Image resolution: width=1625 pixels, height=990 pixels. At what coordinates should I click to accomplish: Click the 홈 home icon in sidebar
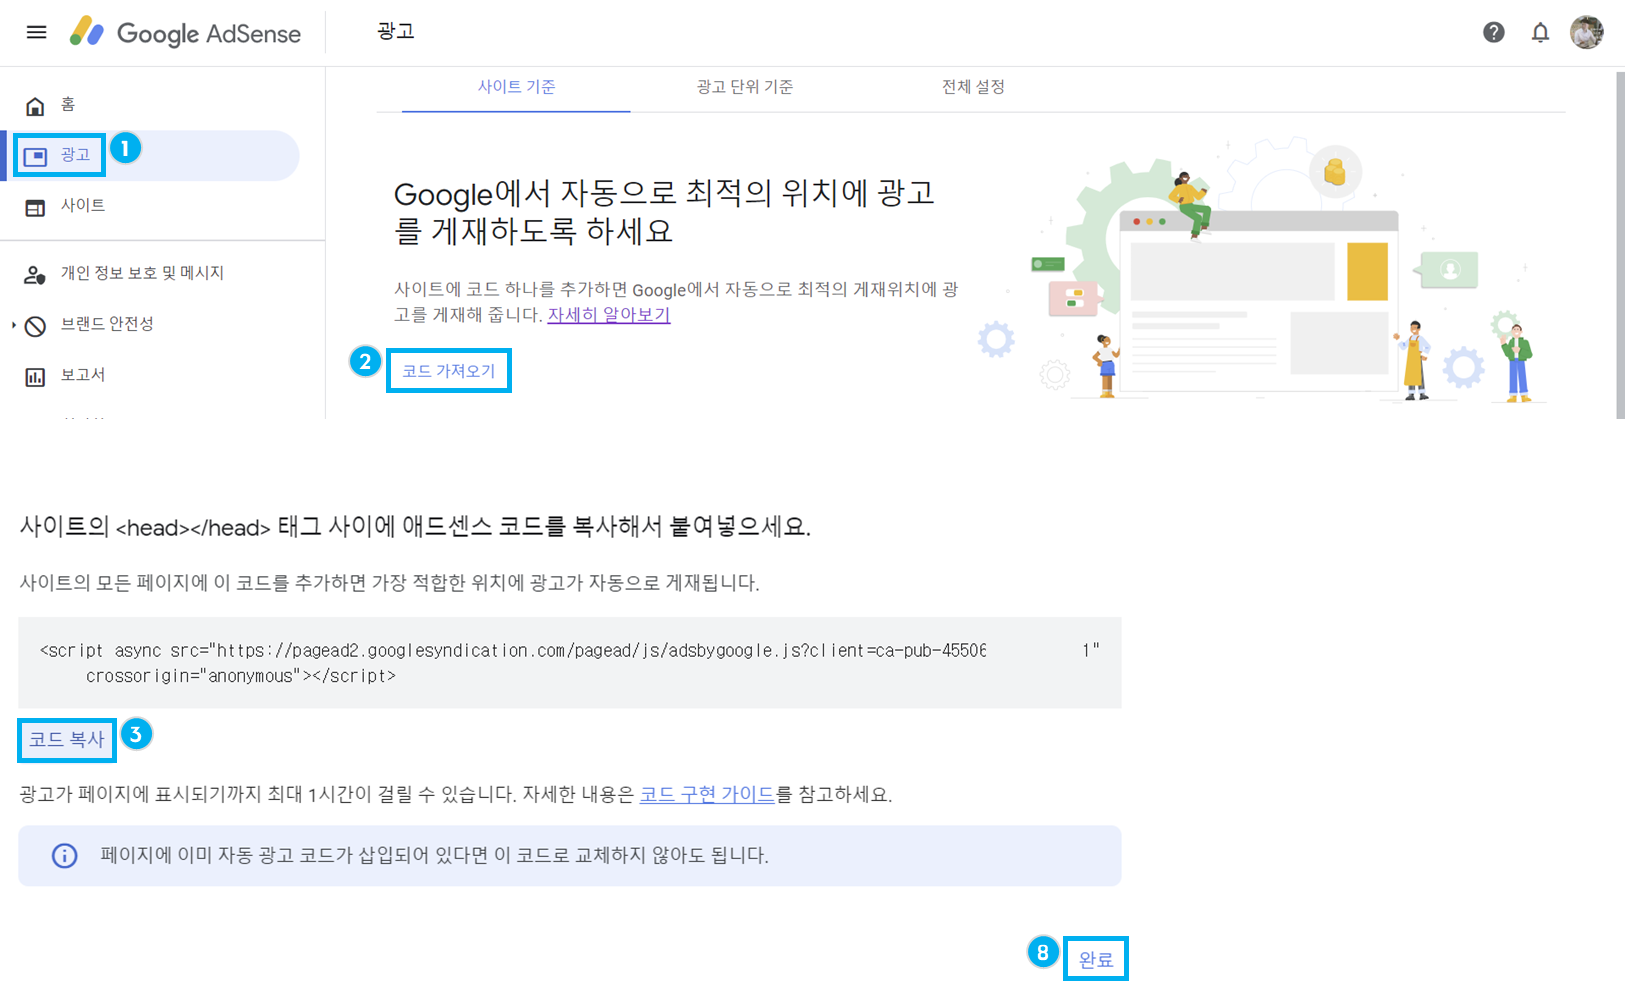(x=35, y=106)
